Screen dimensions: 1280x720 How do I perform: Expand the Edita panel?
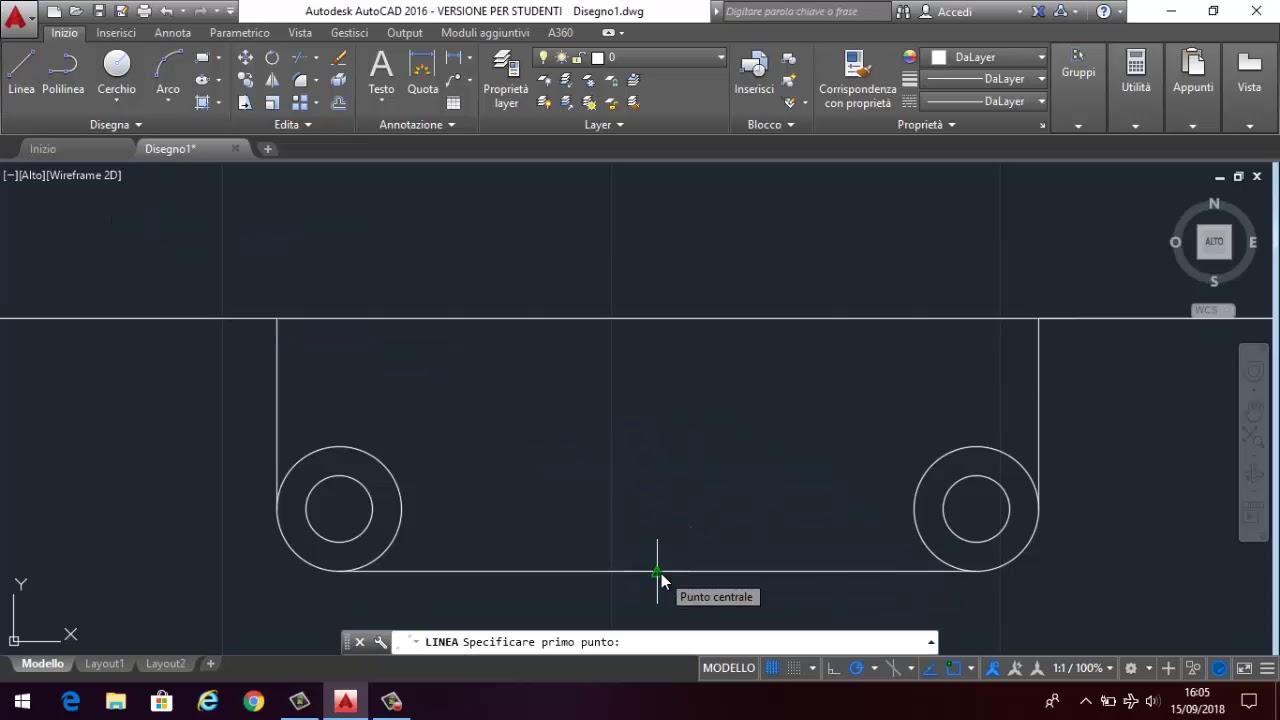point(294,125)
